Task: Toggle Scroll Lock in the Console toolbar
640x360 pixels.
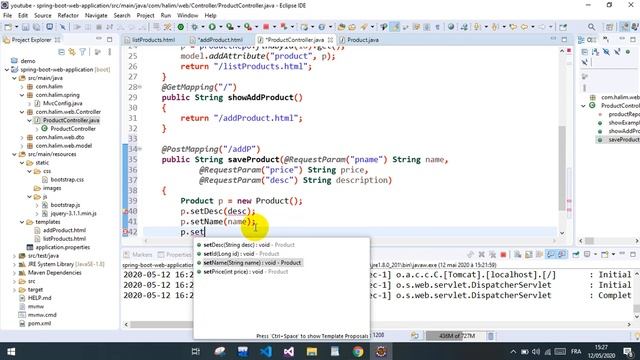Action: (529, 255)
